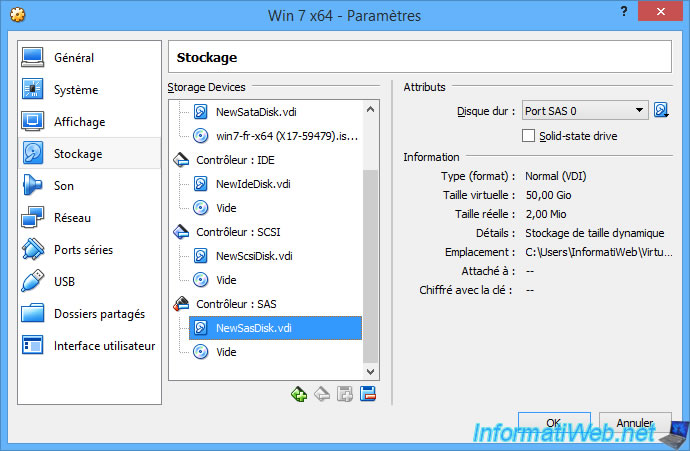Viewport: 690px width, 451px height.
Task: Click the disk chooser icon beside Port SAS 0
Action: tap(661, 110)
